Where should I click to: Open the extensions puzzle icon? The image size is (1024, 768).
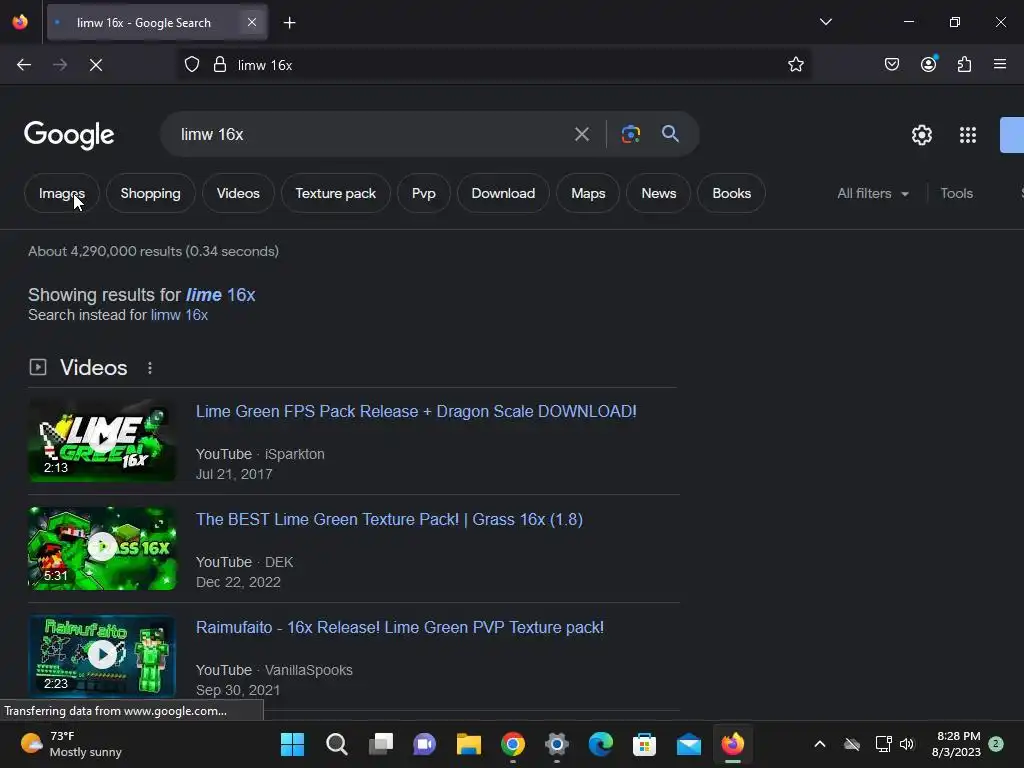point(964,65)
